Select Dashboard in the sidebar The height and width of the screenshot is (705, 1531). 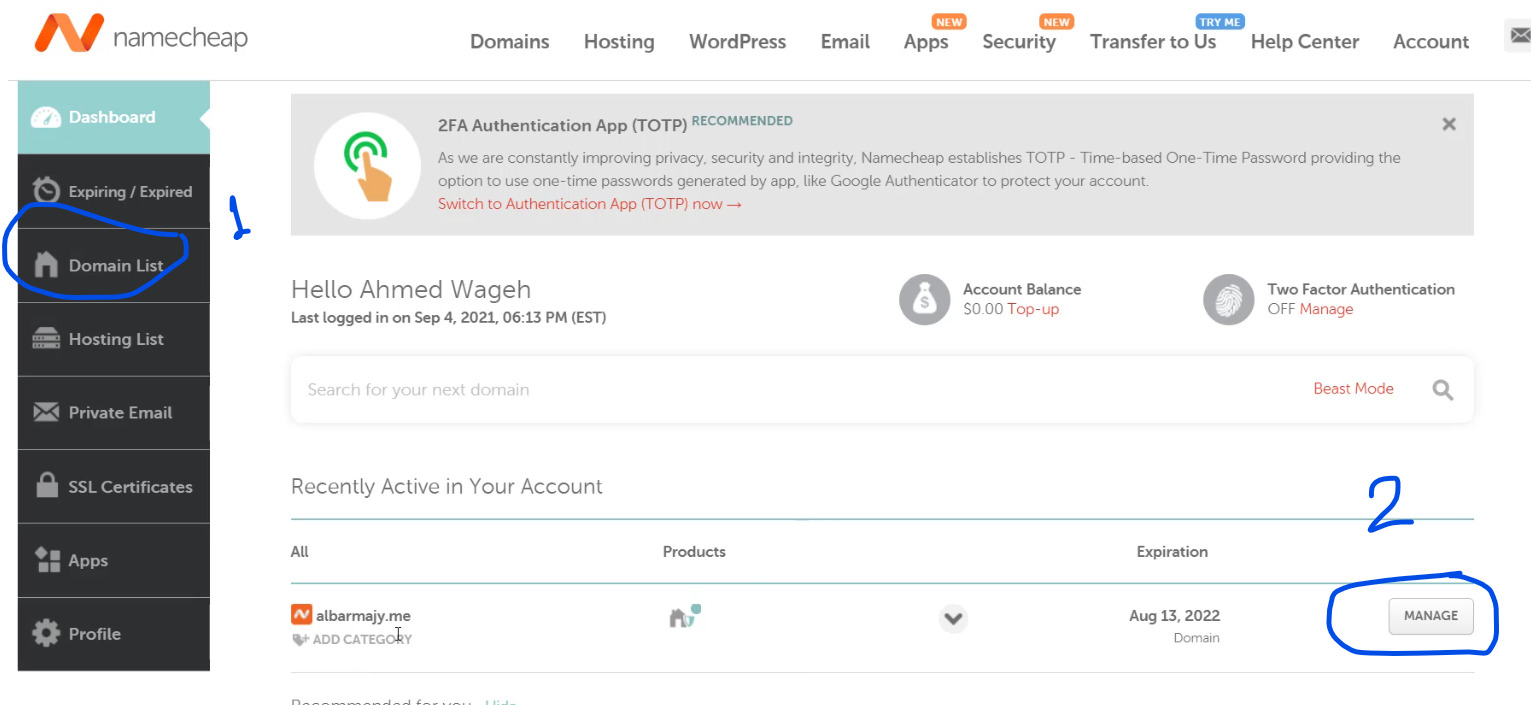point(114,117)
